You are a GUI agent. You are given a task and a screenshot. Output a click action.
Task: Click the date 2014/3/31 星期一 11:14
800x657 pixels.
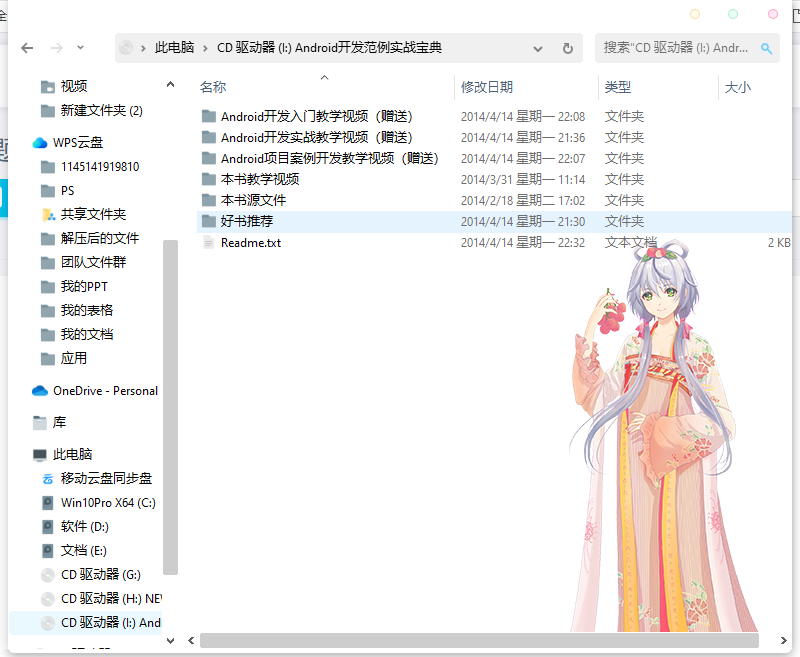tap(522, 180)
